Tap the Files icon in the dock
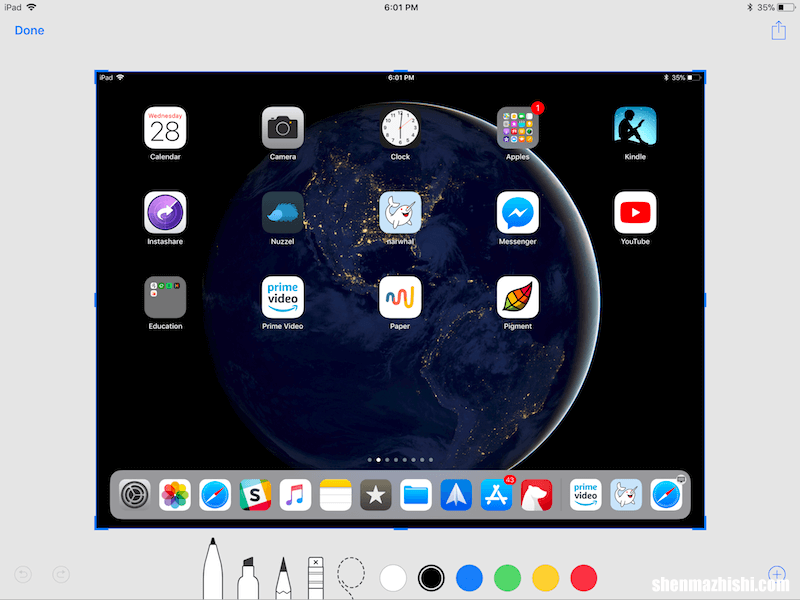The height and width of the screenshot is (600, 800). 416,495
